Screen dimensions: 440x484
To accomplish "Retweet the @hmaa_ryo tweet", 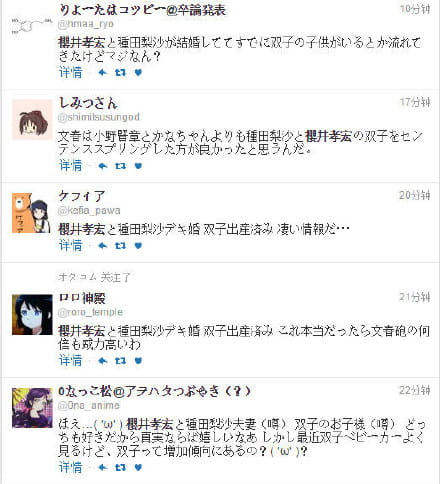I will pos(120,72).
